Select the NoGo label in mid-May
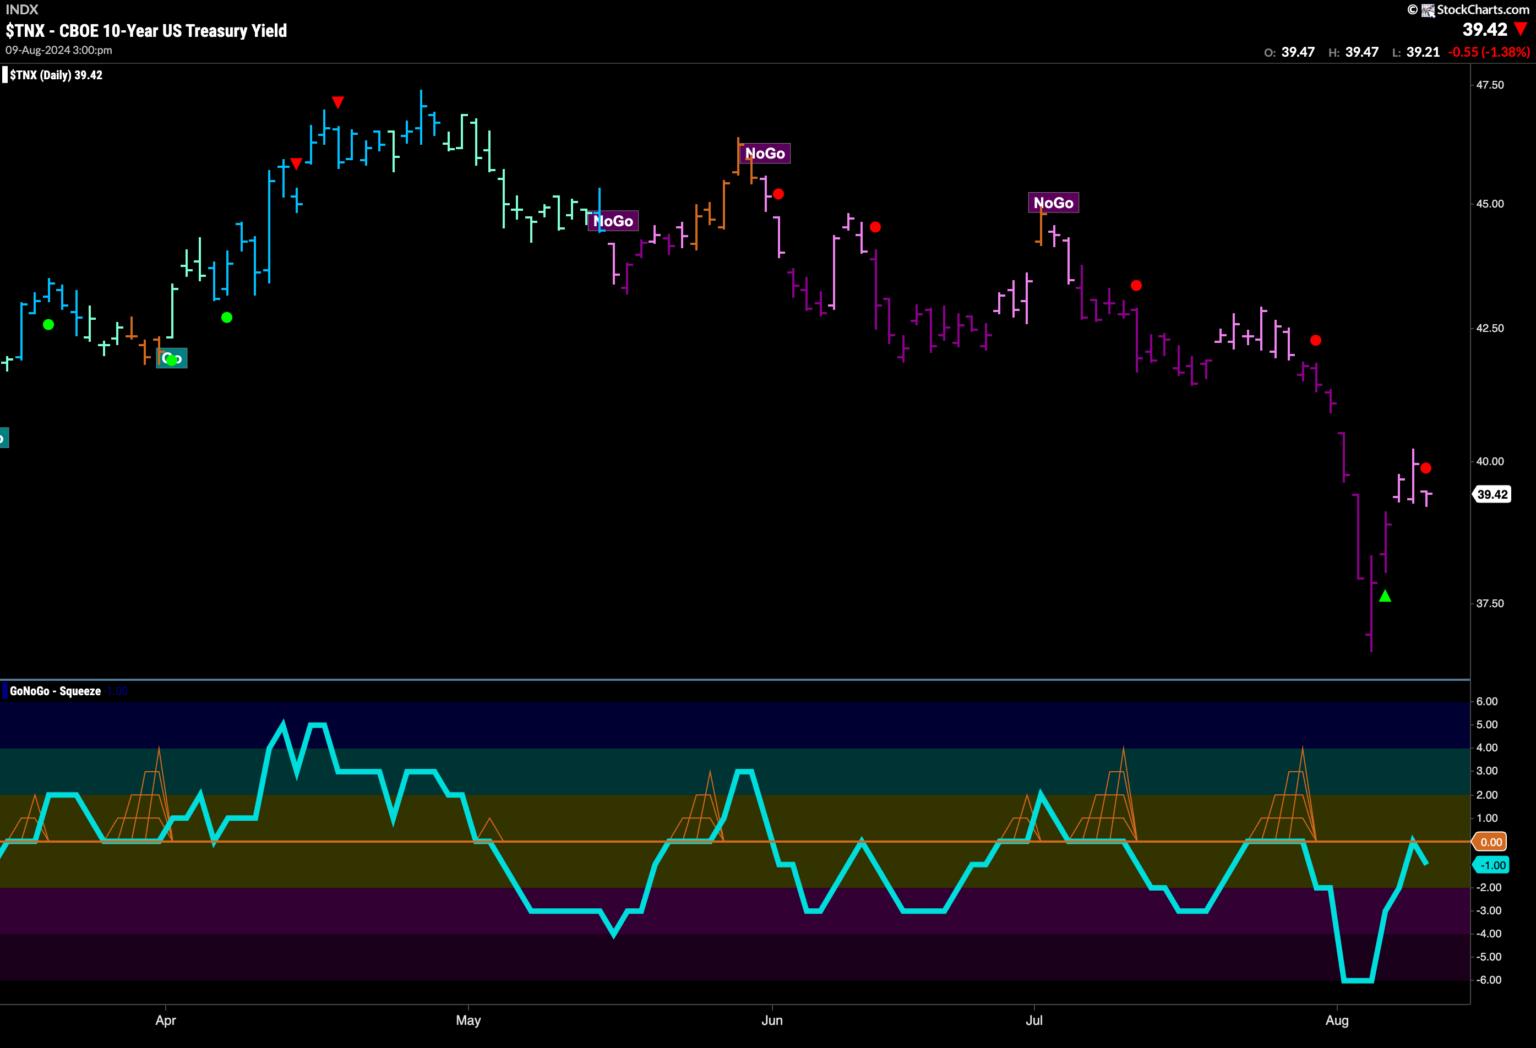 coord(613,221)
